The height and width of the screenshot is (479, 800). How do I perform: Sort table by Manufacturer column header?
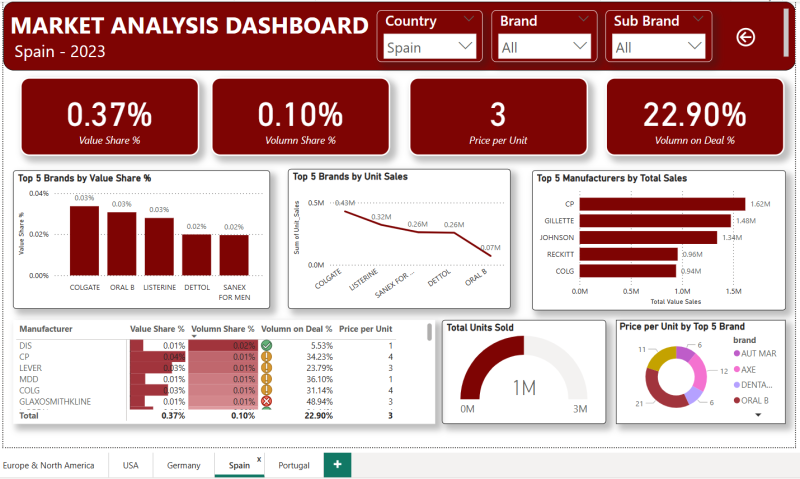pyautogui.click(x=46, y=329)
